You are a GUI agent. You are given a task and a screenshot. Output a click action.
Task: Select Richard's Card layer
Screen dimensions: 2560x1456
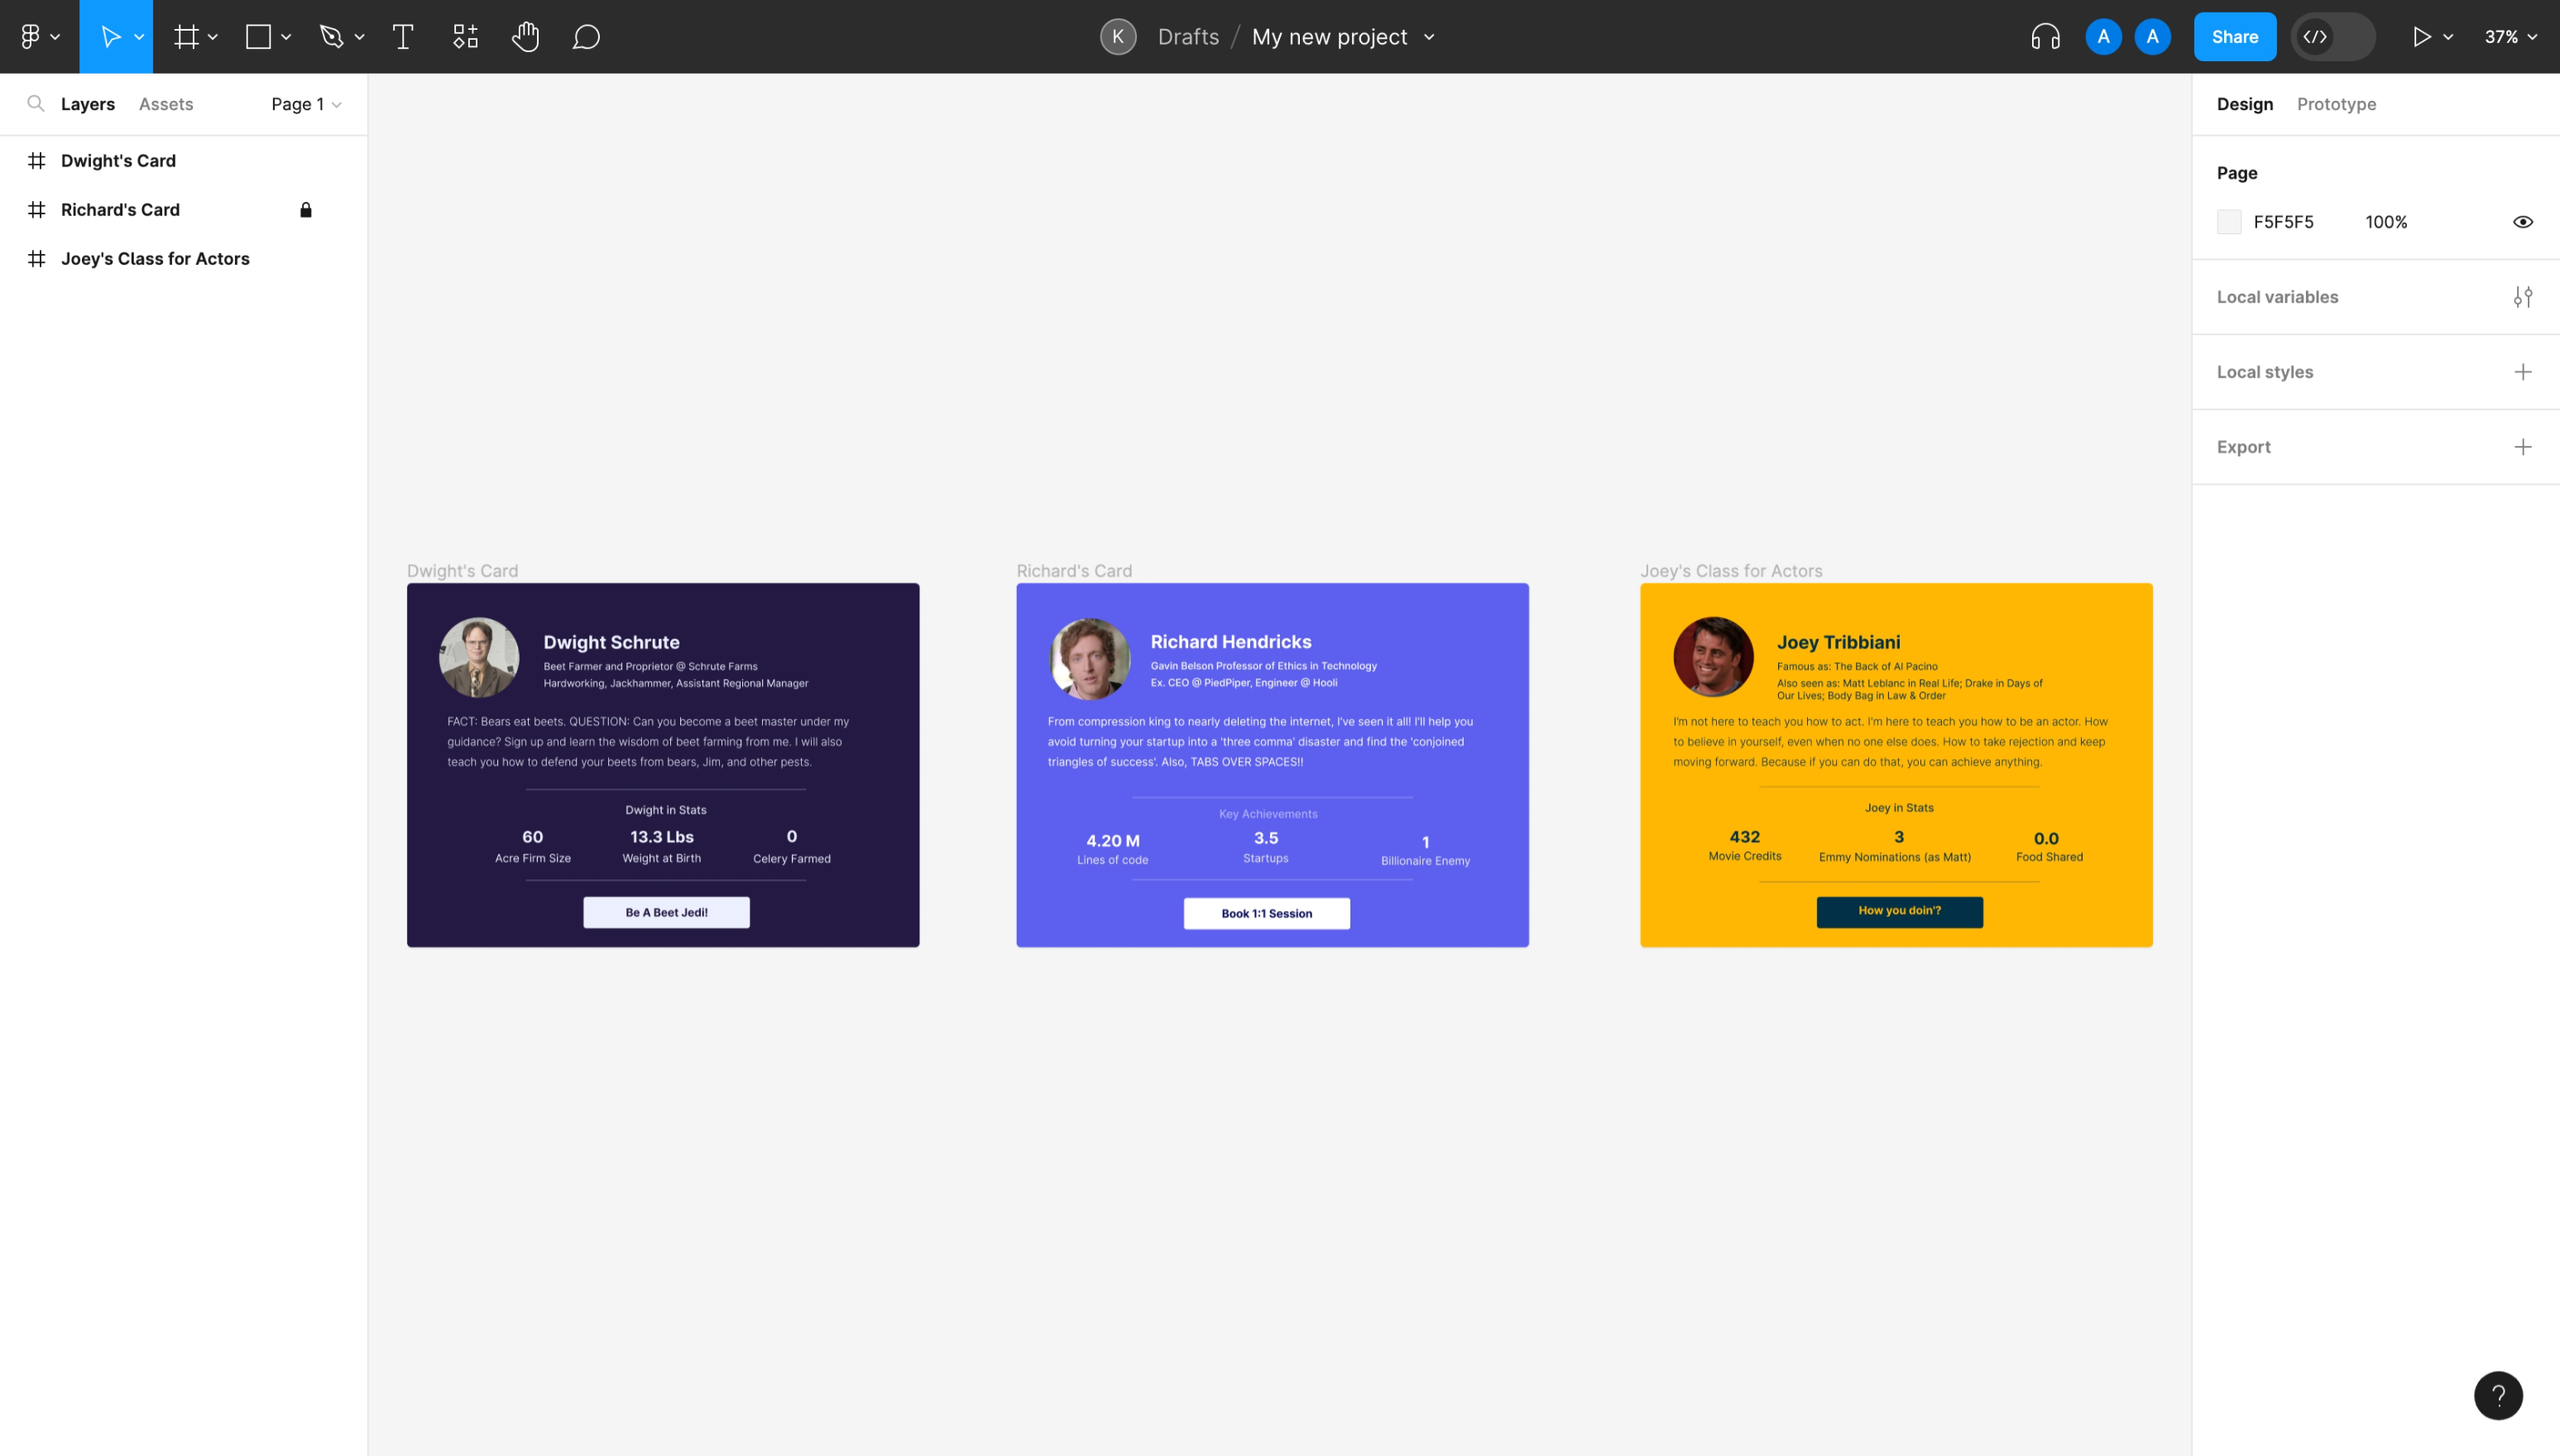[120, 210]
